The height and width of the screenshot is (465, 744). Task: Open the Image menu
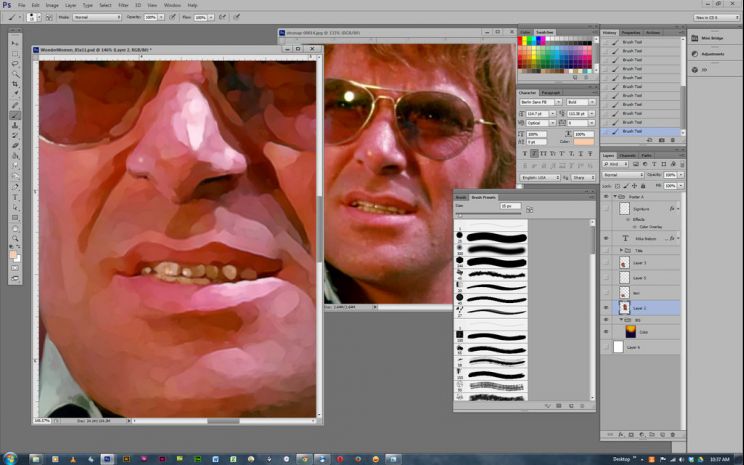pos(52,5)
